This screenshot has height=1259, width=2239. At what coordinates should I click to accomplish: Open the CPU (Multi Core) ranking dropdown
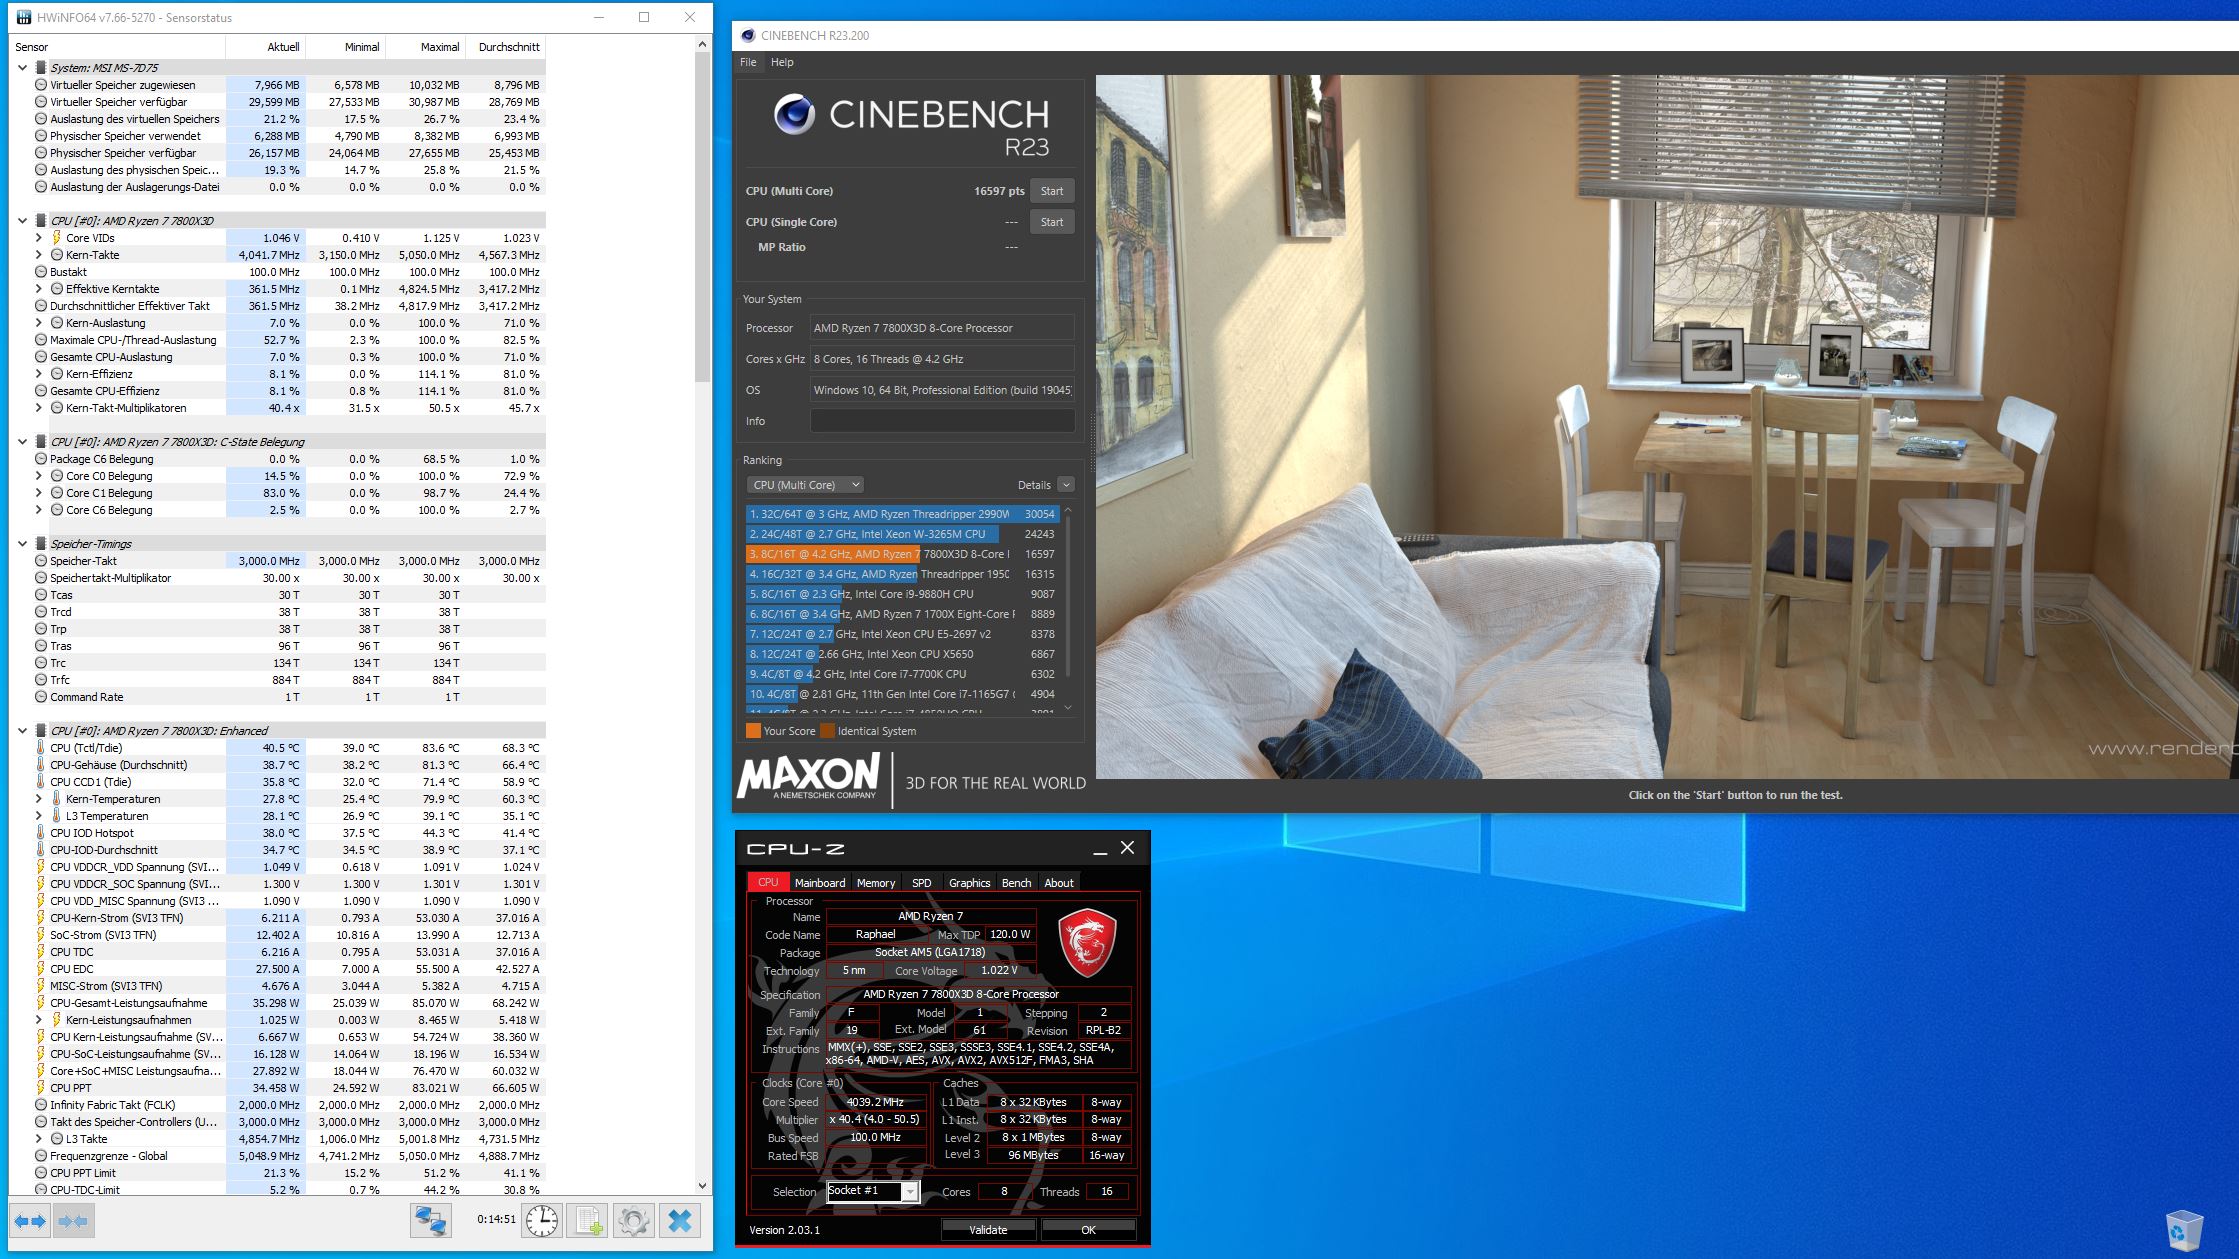tap(805, 485)
